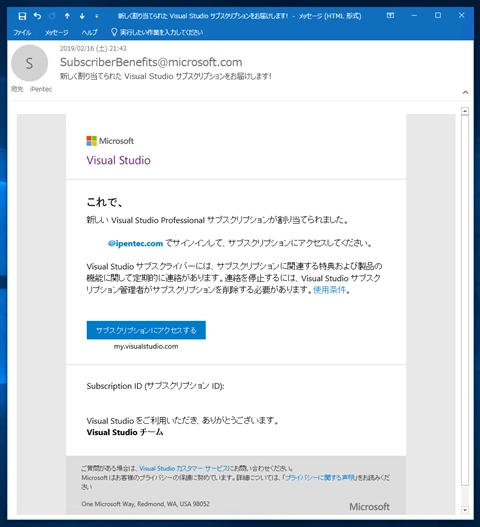The image size is (480, 527).
Task: Open the ribbon display options icon
Action: (390, 15)
